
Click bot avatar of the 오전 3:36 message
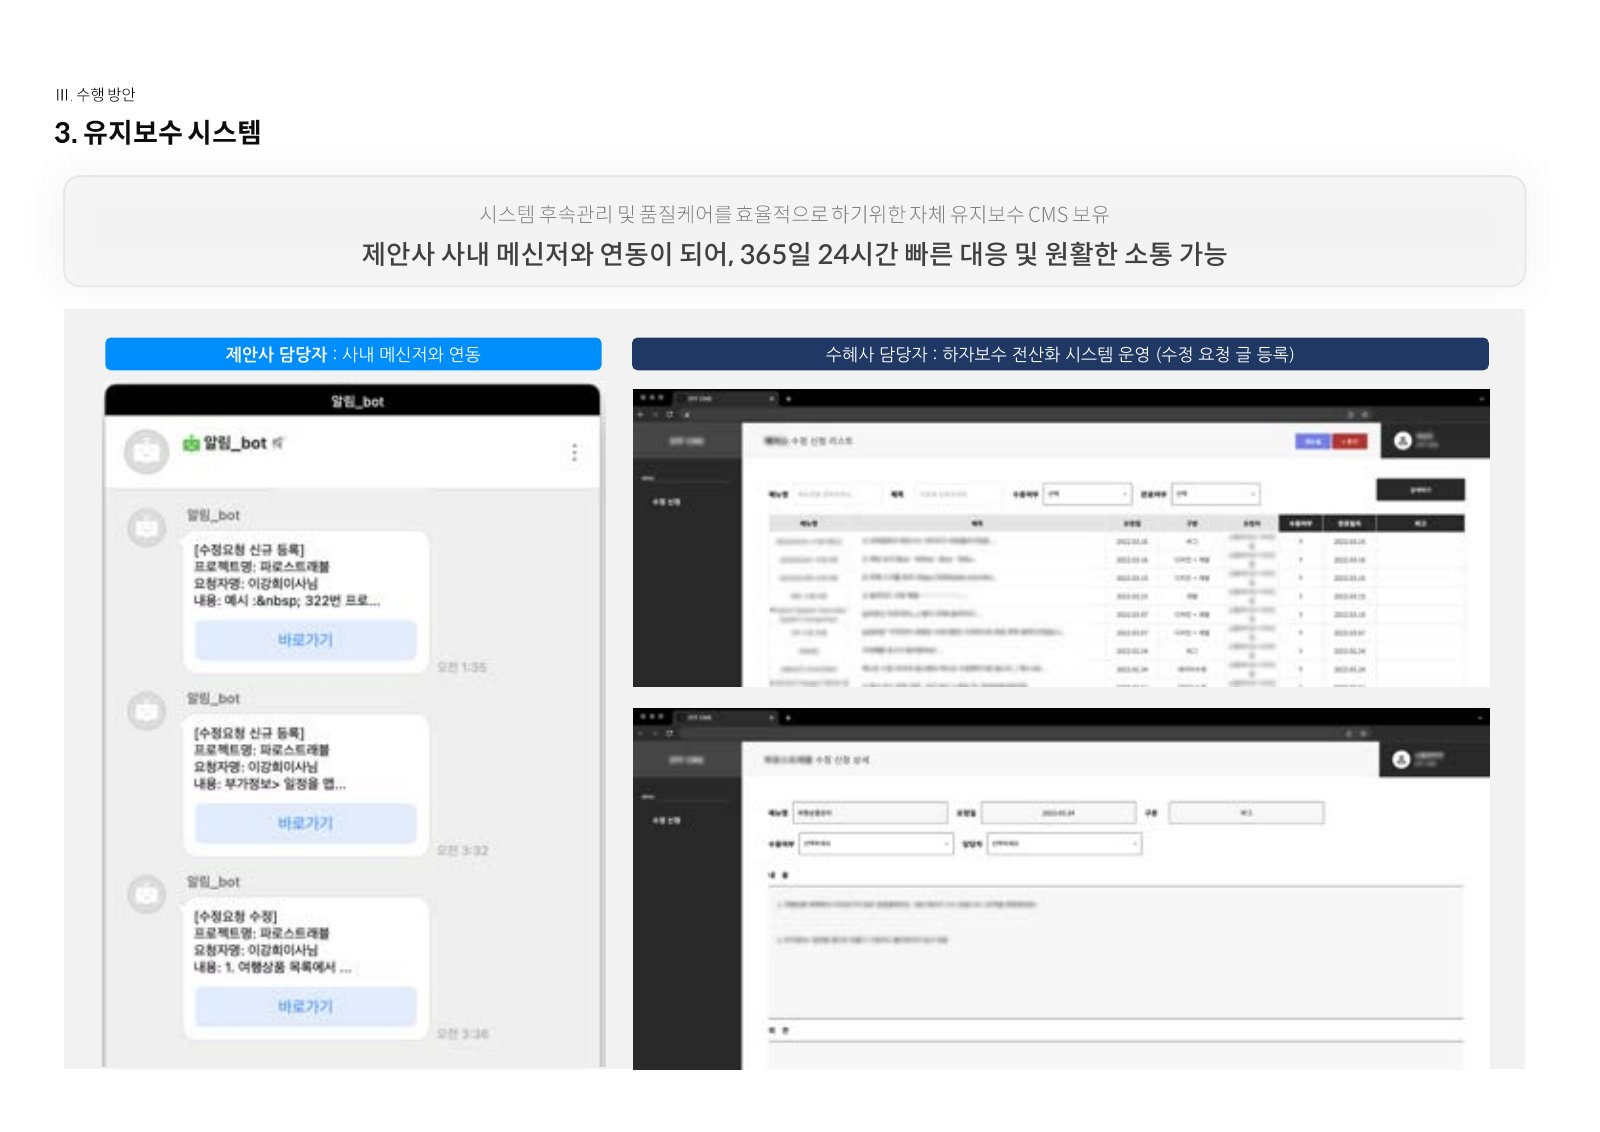[x=147, y=894]
